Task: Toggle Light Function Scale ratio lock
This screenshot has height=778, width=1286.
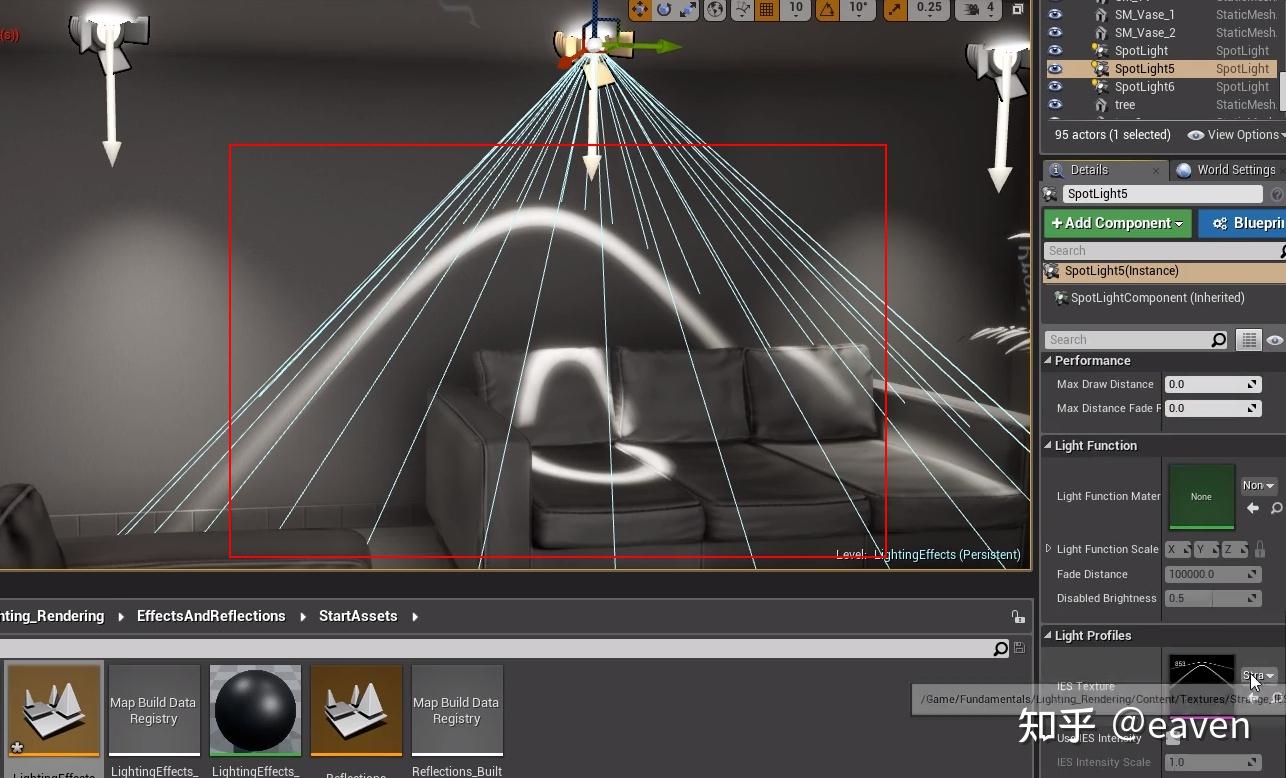Action: point(1260,549)
